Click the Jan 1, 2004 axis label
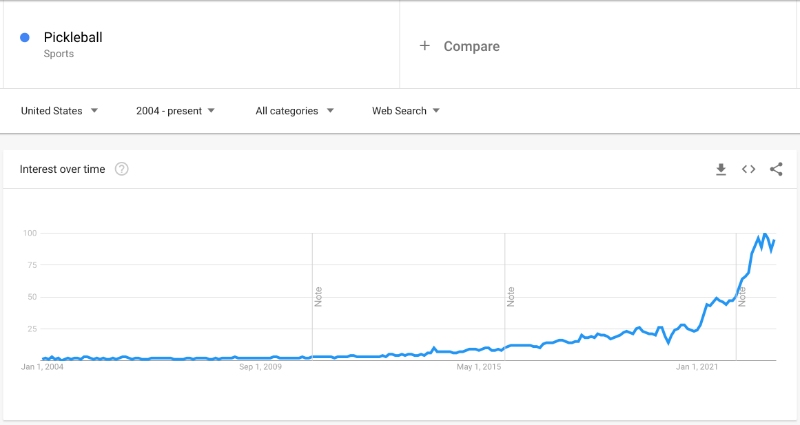The height and width of the screenshot is (425, 800). (42, 368)
